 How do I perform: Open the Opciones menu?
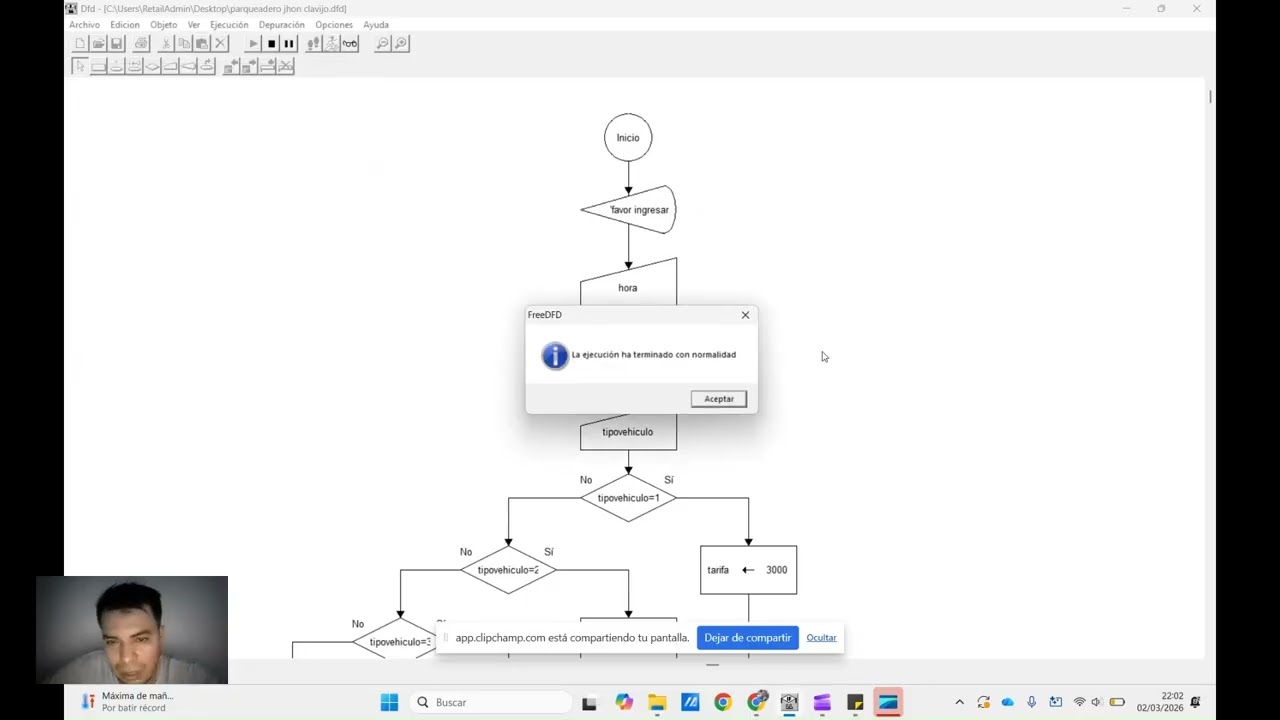pyautogui.click(x=334, y=24)
